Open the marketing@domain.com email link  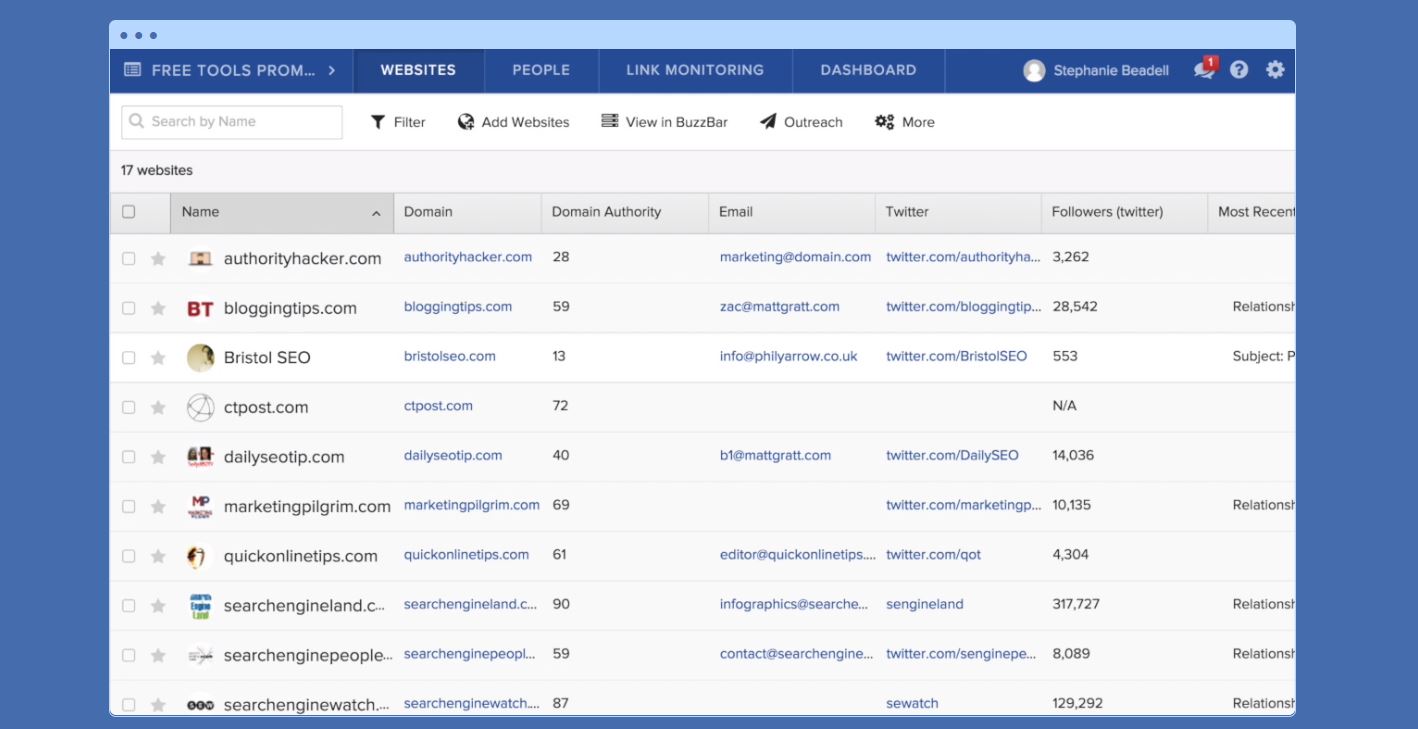(796, 257)
